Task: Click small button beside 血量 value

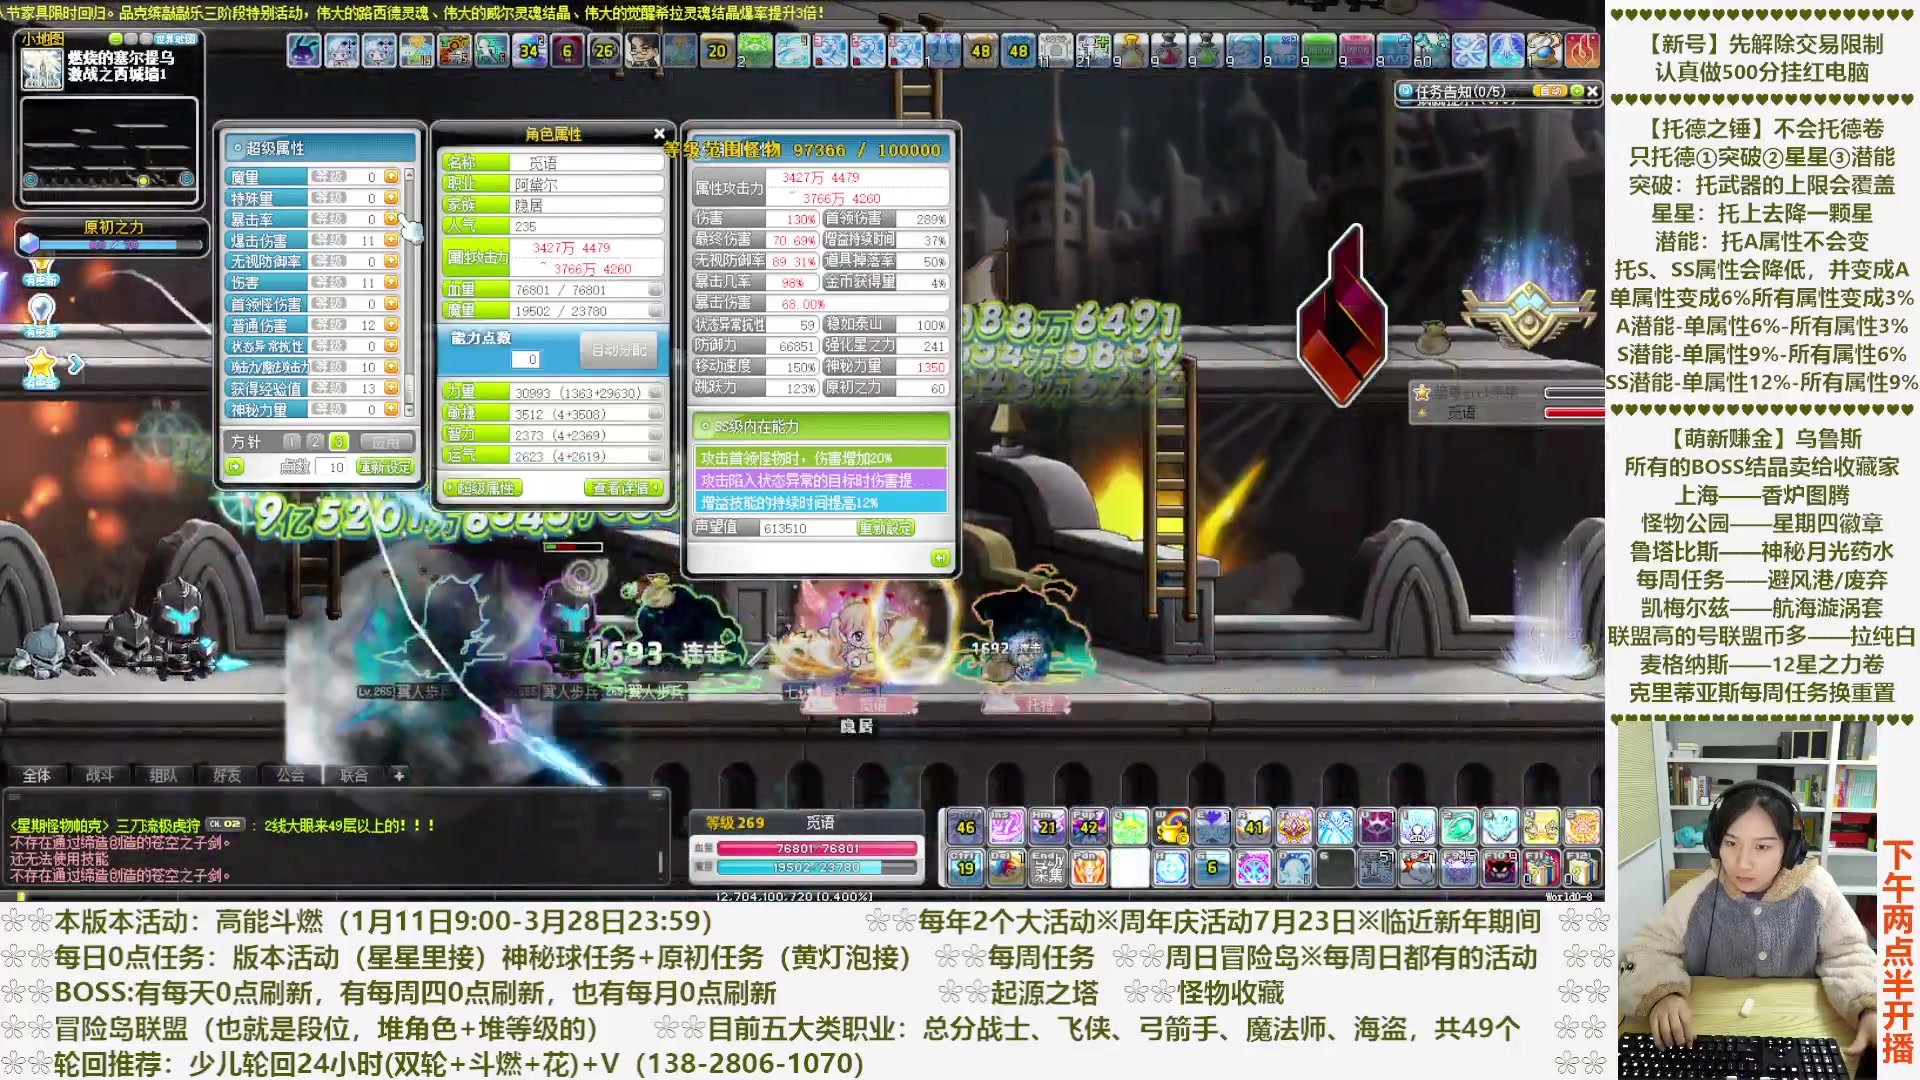Action: point(655,290)
